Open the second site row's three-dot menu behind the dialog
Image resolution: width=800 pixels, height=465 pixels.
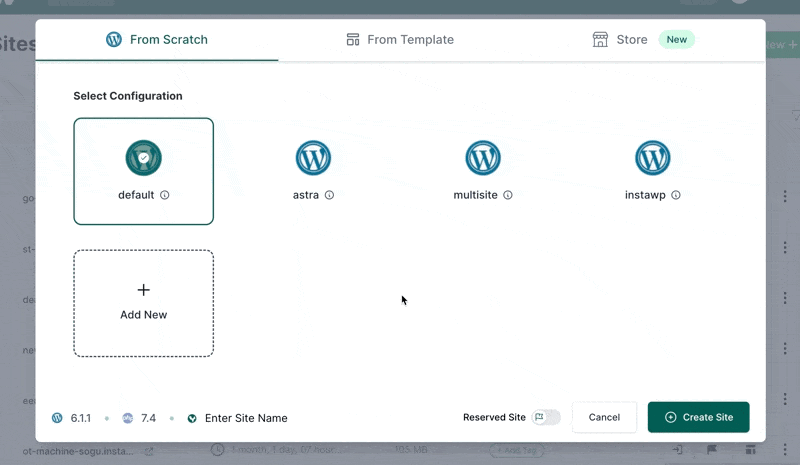(x=785, y=247)
